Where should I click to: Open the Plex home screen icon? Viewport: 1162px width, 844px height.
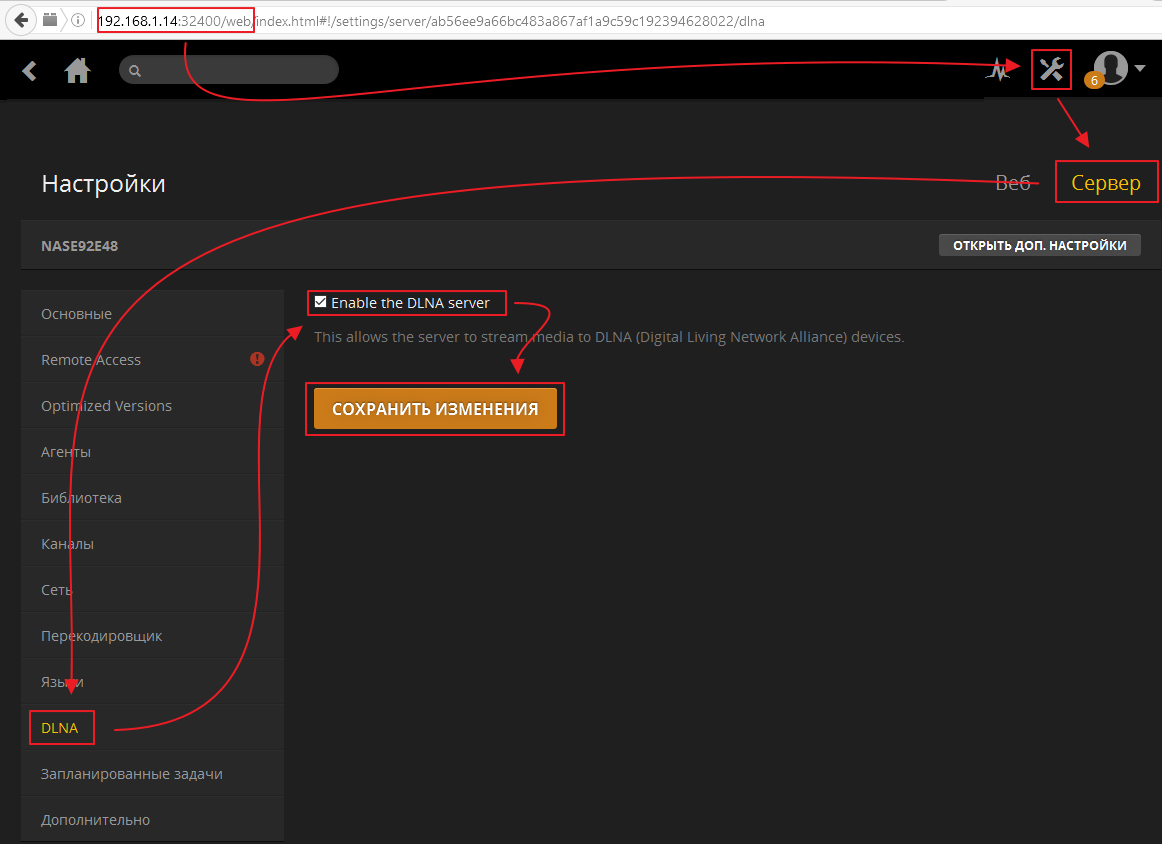coord(77,70)
